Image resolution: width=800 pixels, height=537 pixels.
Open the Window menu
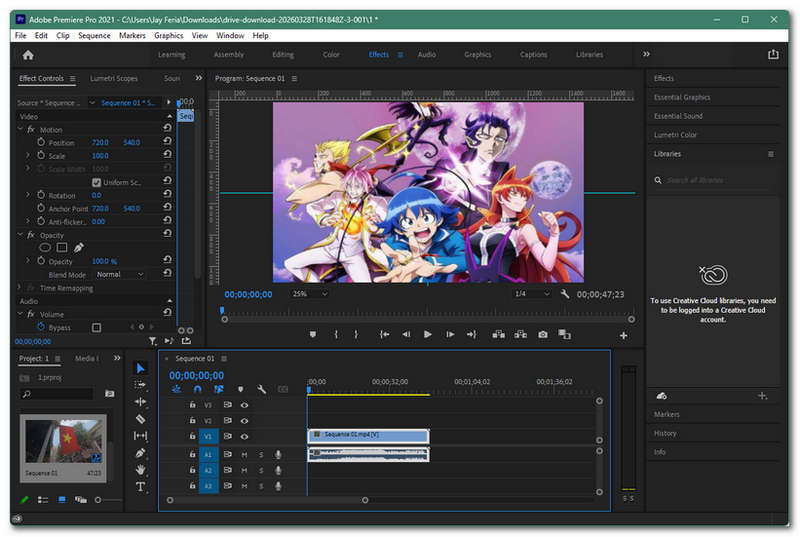pos(230,35)
